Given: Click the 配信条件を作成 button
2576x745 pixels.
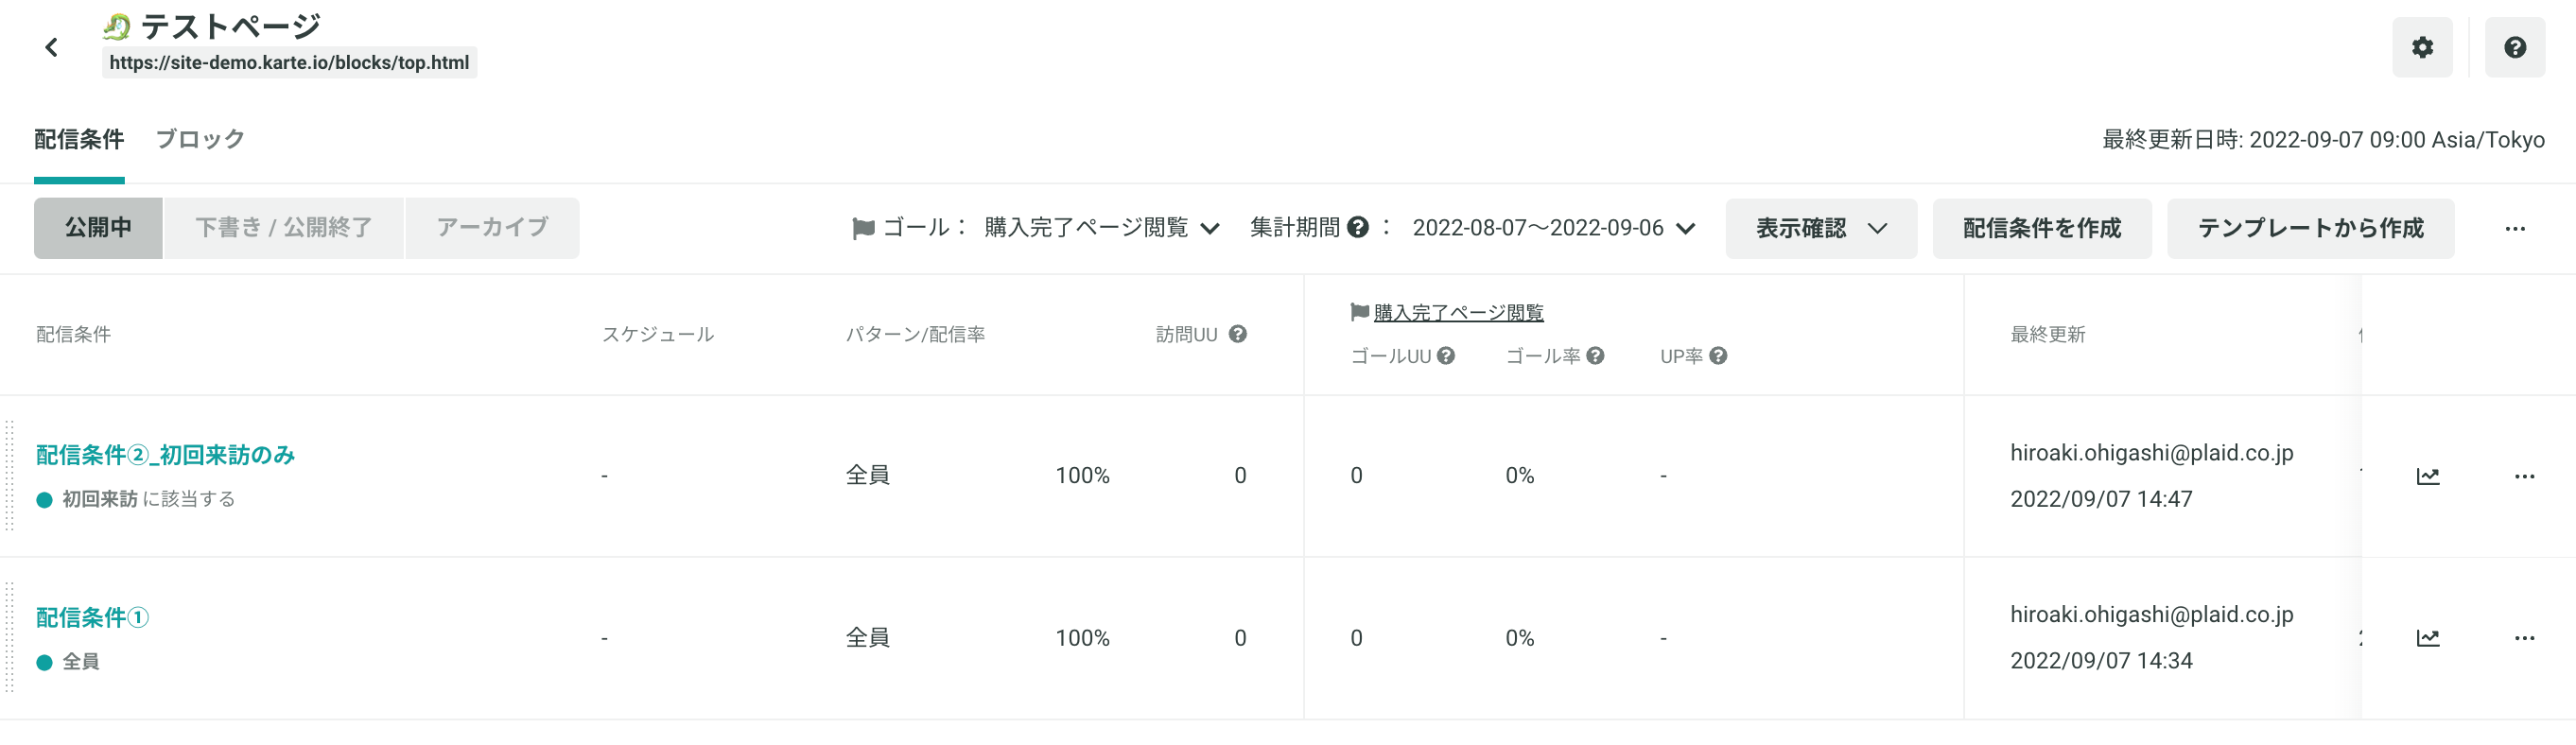Looking at the screenshot, I should pos(2041,228).
